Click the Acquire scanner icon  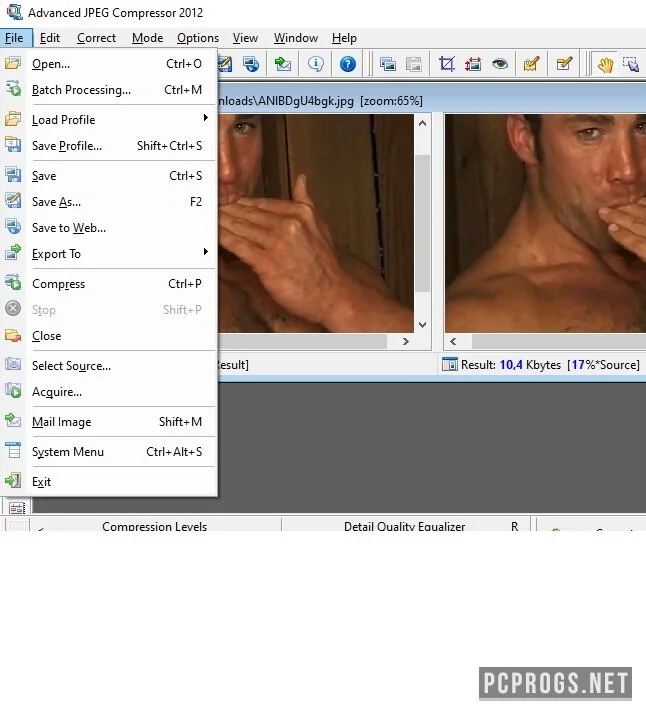pyautogui.click(x=13, y=391)
